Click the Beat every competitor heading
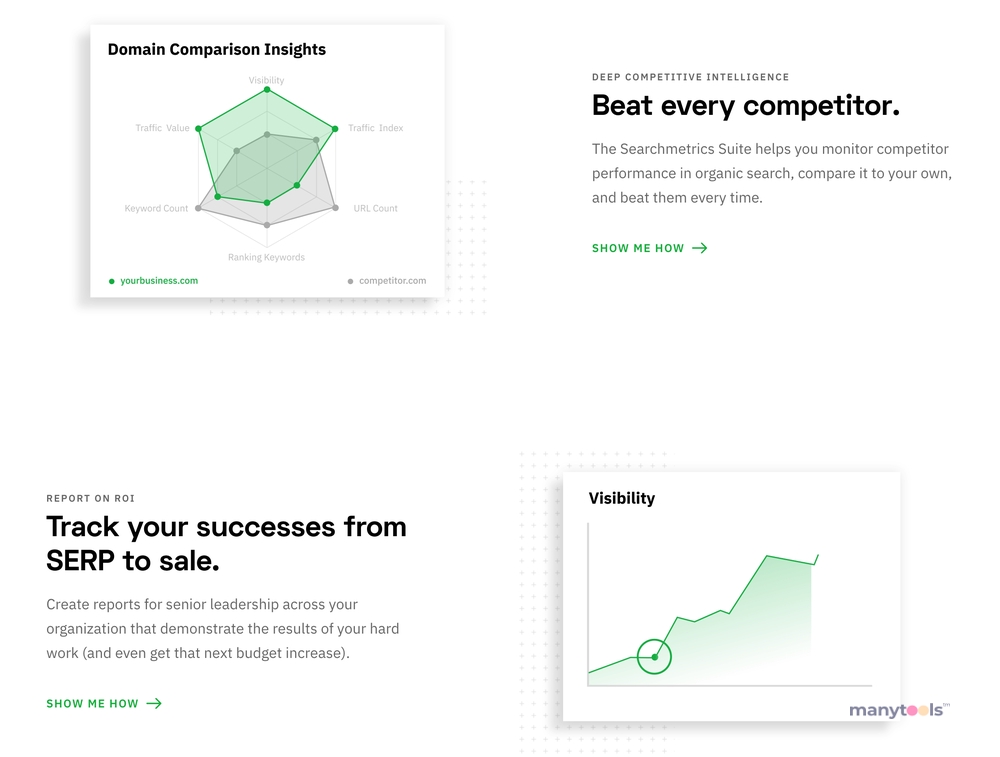Image resolution: width=1000 pixels, height=757 pixels. pyautogui.click(x=746, y=106)
